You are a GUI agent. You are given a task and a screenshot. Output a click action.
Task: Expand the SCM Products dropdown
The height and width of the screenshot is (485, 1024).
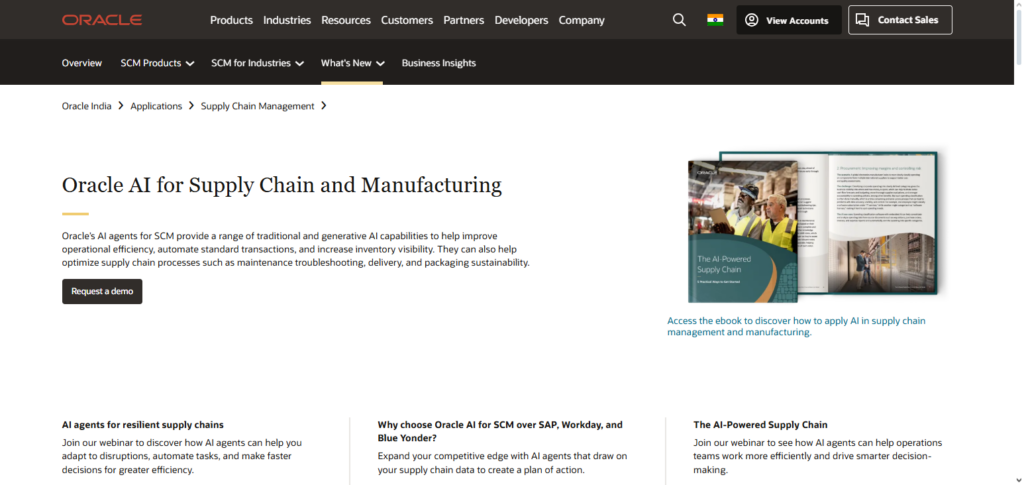pyautogui.click(x=189, y=63)
